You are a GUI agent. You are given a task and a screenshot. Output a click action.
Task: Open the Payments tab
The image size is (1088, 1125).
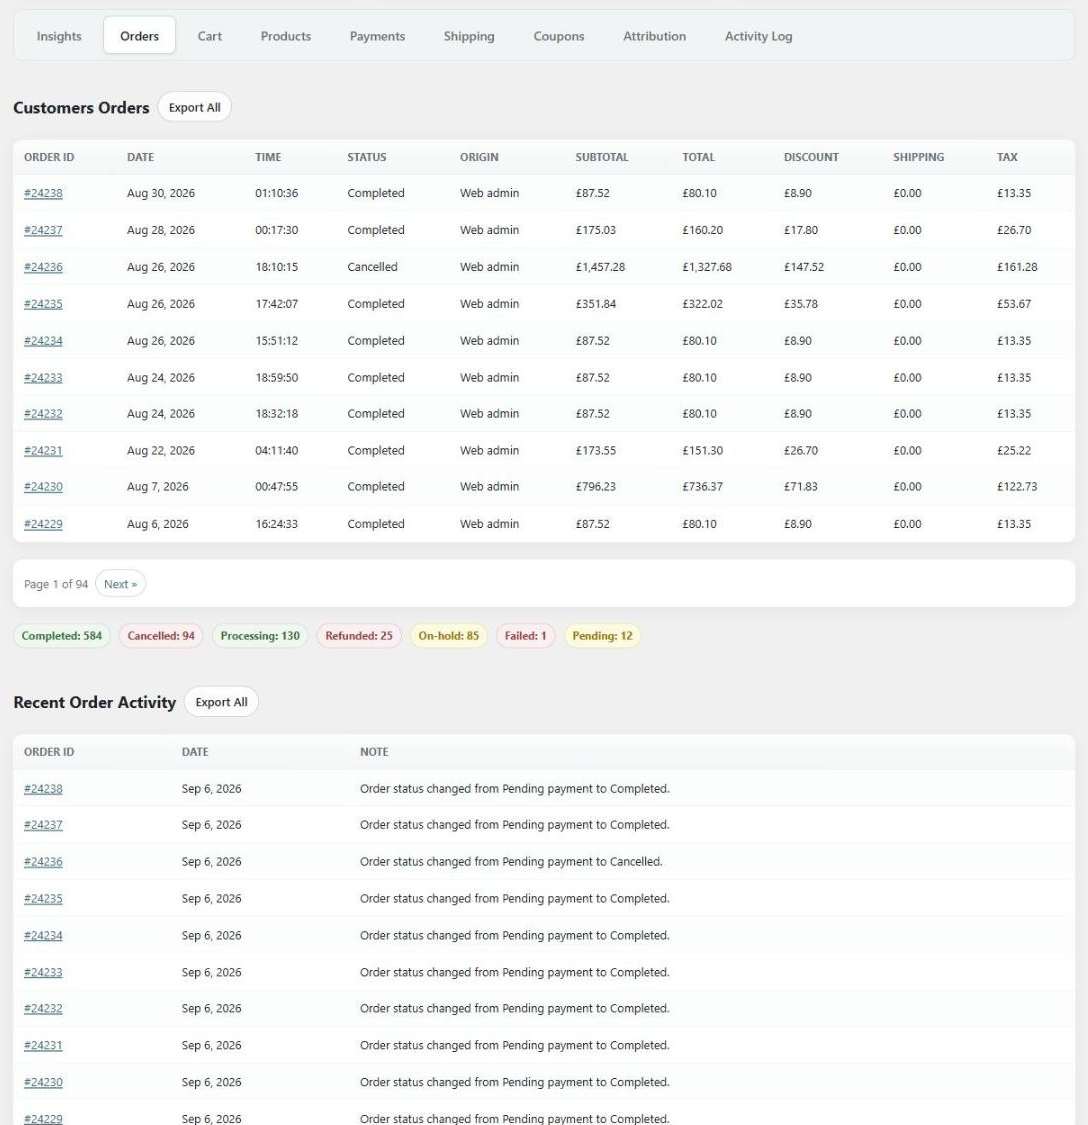click(x=377, y=36)
